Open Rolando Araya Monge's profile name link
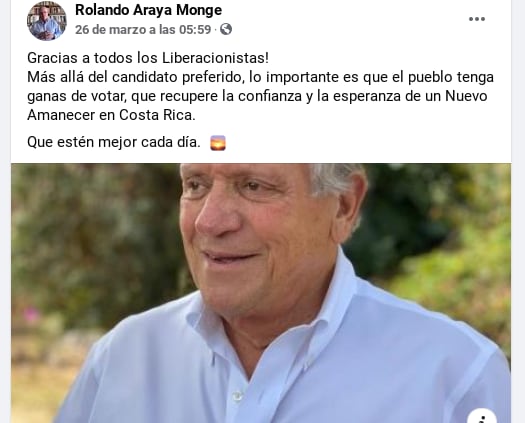Image resolution: width=525 pixels, height=423 pixels. tap(148, 10)
